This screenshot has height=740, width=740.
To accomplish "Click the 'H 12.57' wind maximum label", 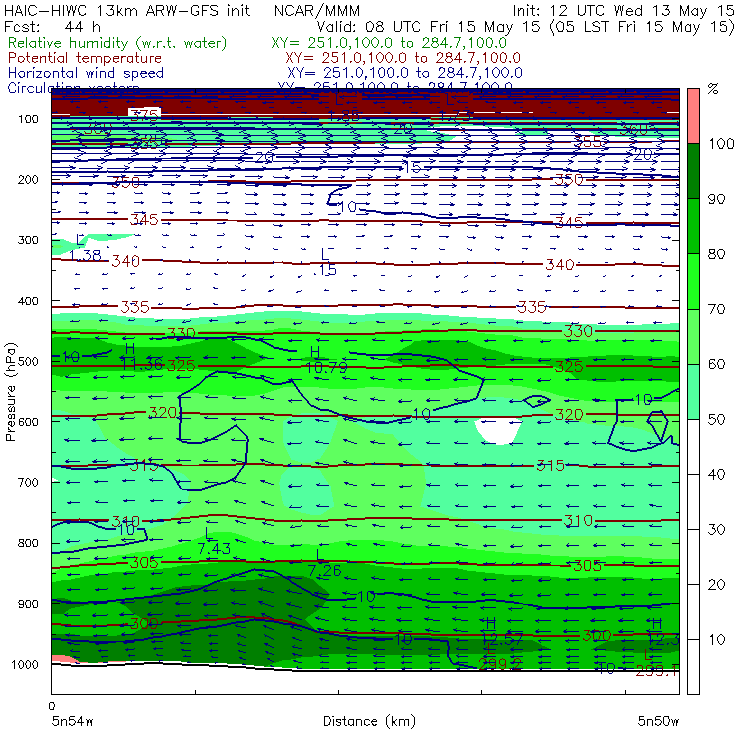I will pos(502,632).
